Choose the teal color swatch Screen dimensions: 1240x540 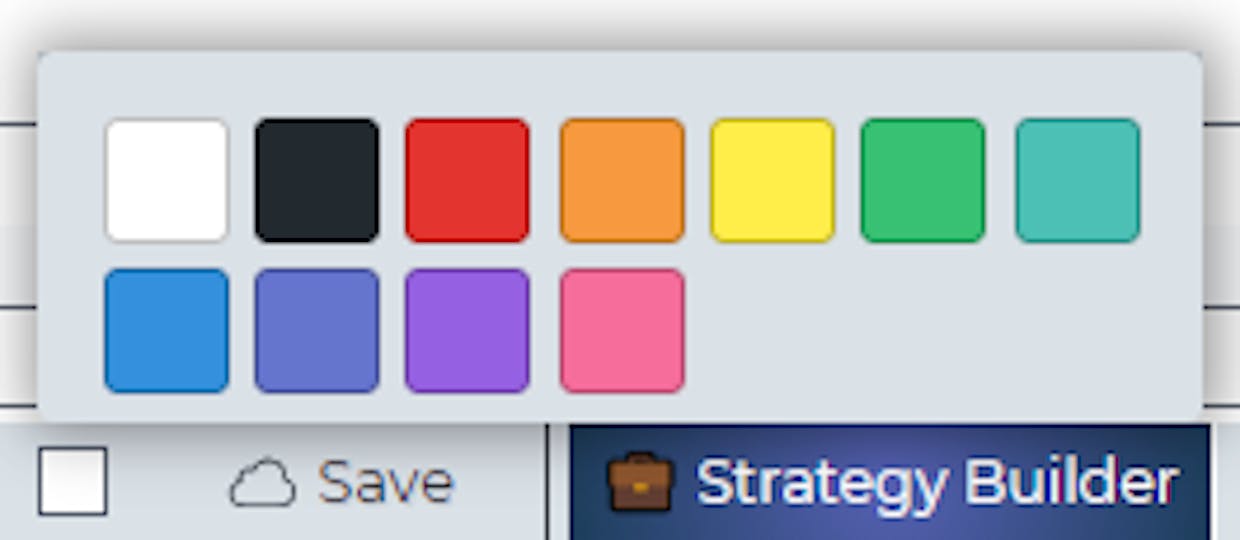[1077, 181]
